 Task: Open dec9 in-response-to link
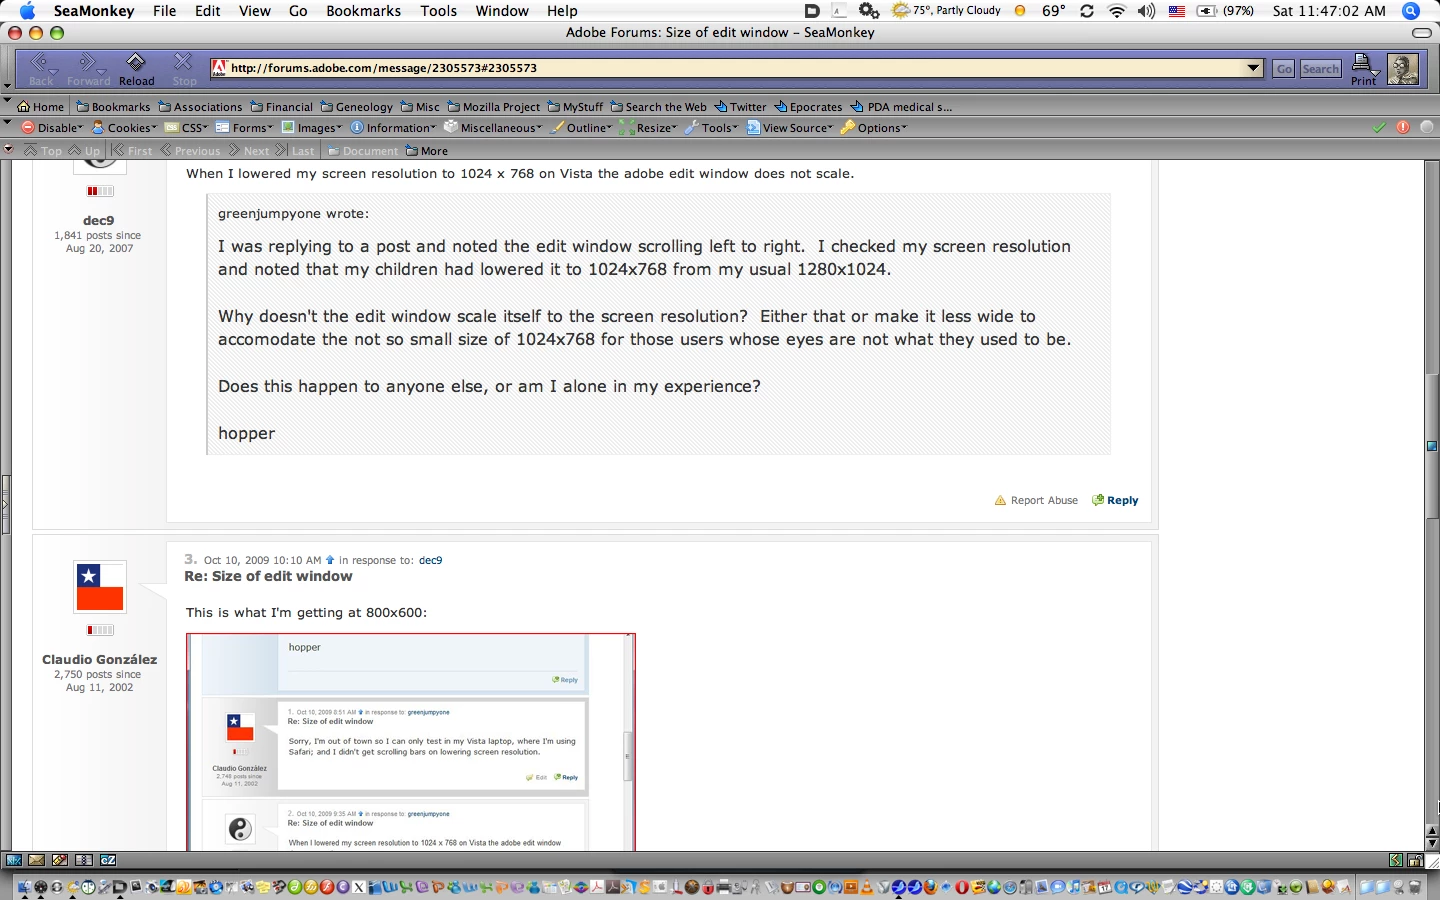pos(430,560)
